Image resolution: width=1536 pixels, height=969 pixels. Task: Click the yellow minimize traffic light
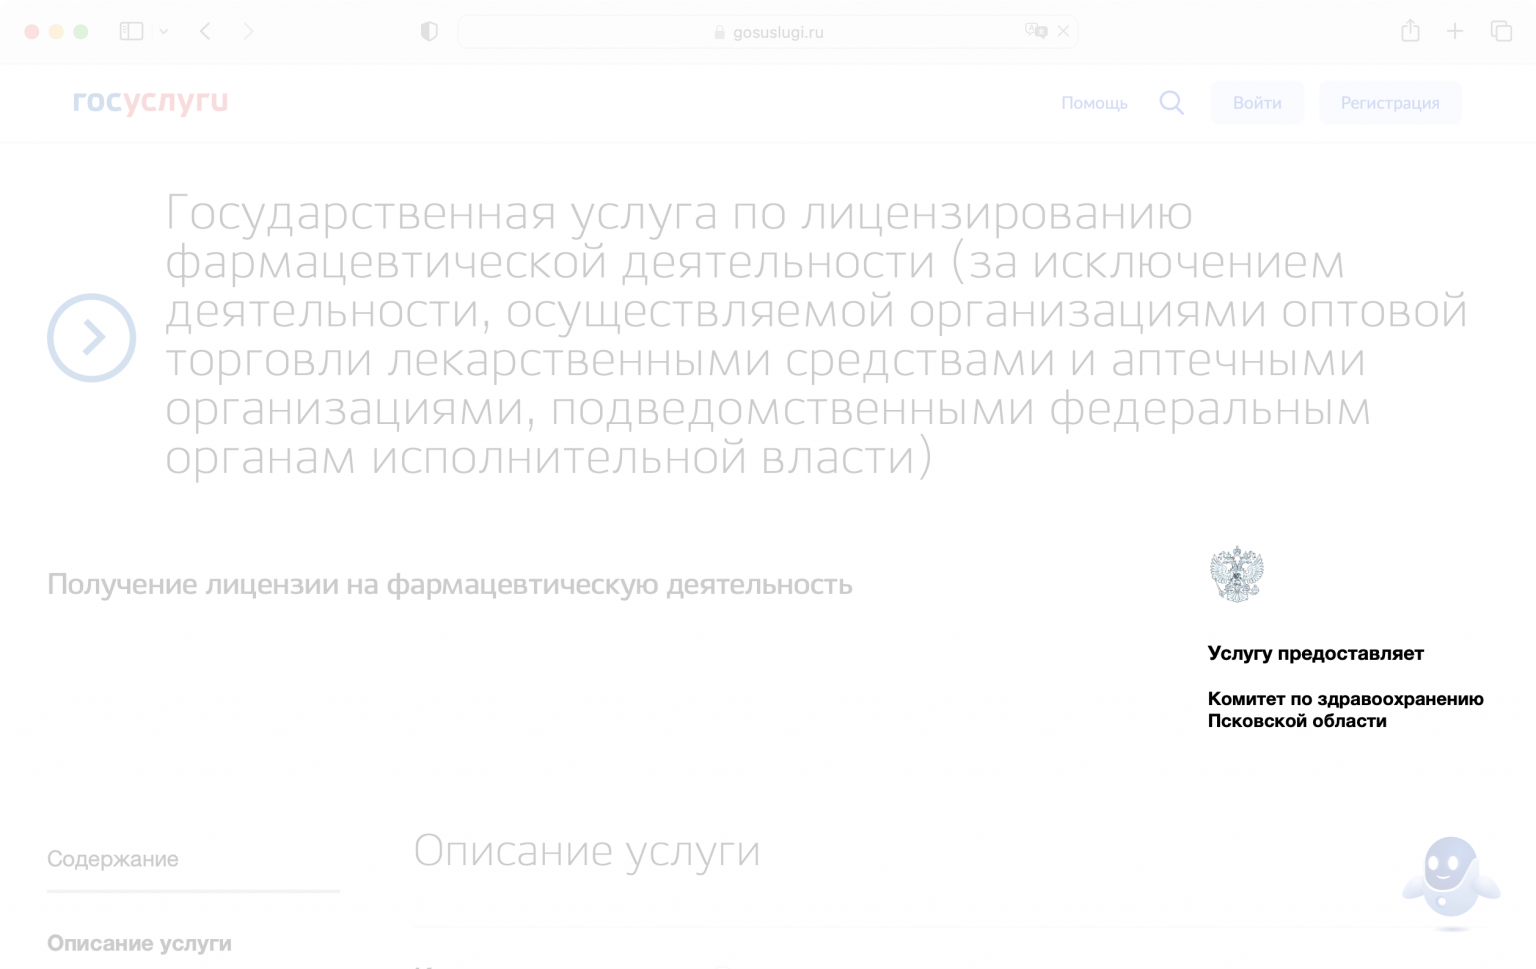[57, 31]
